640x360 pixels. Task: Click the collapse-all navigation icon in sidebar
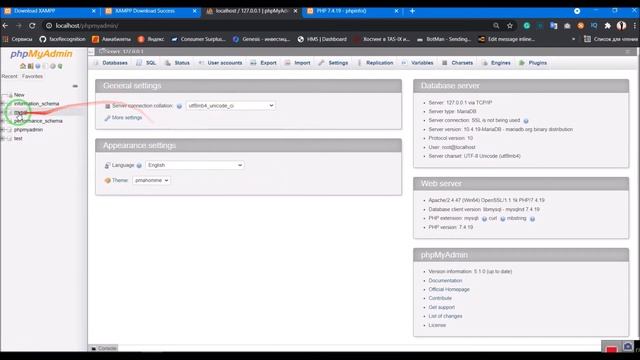click(75, 86)
